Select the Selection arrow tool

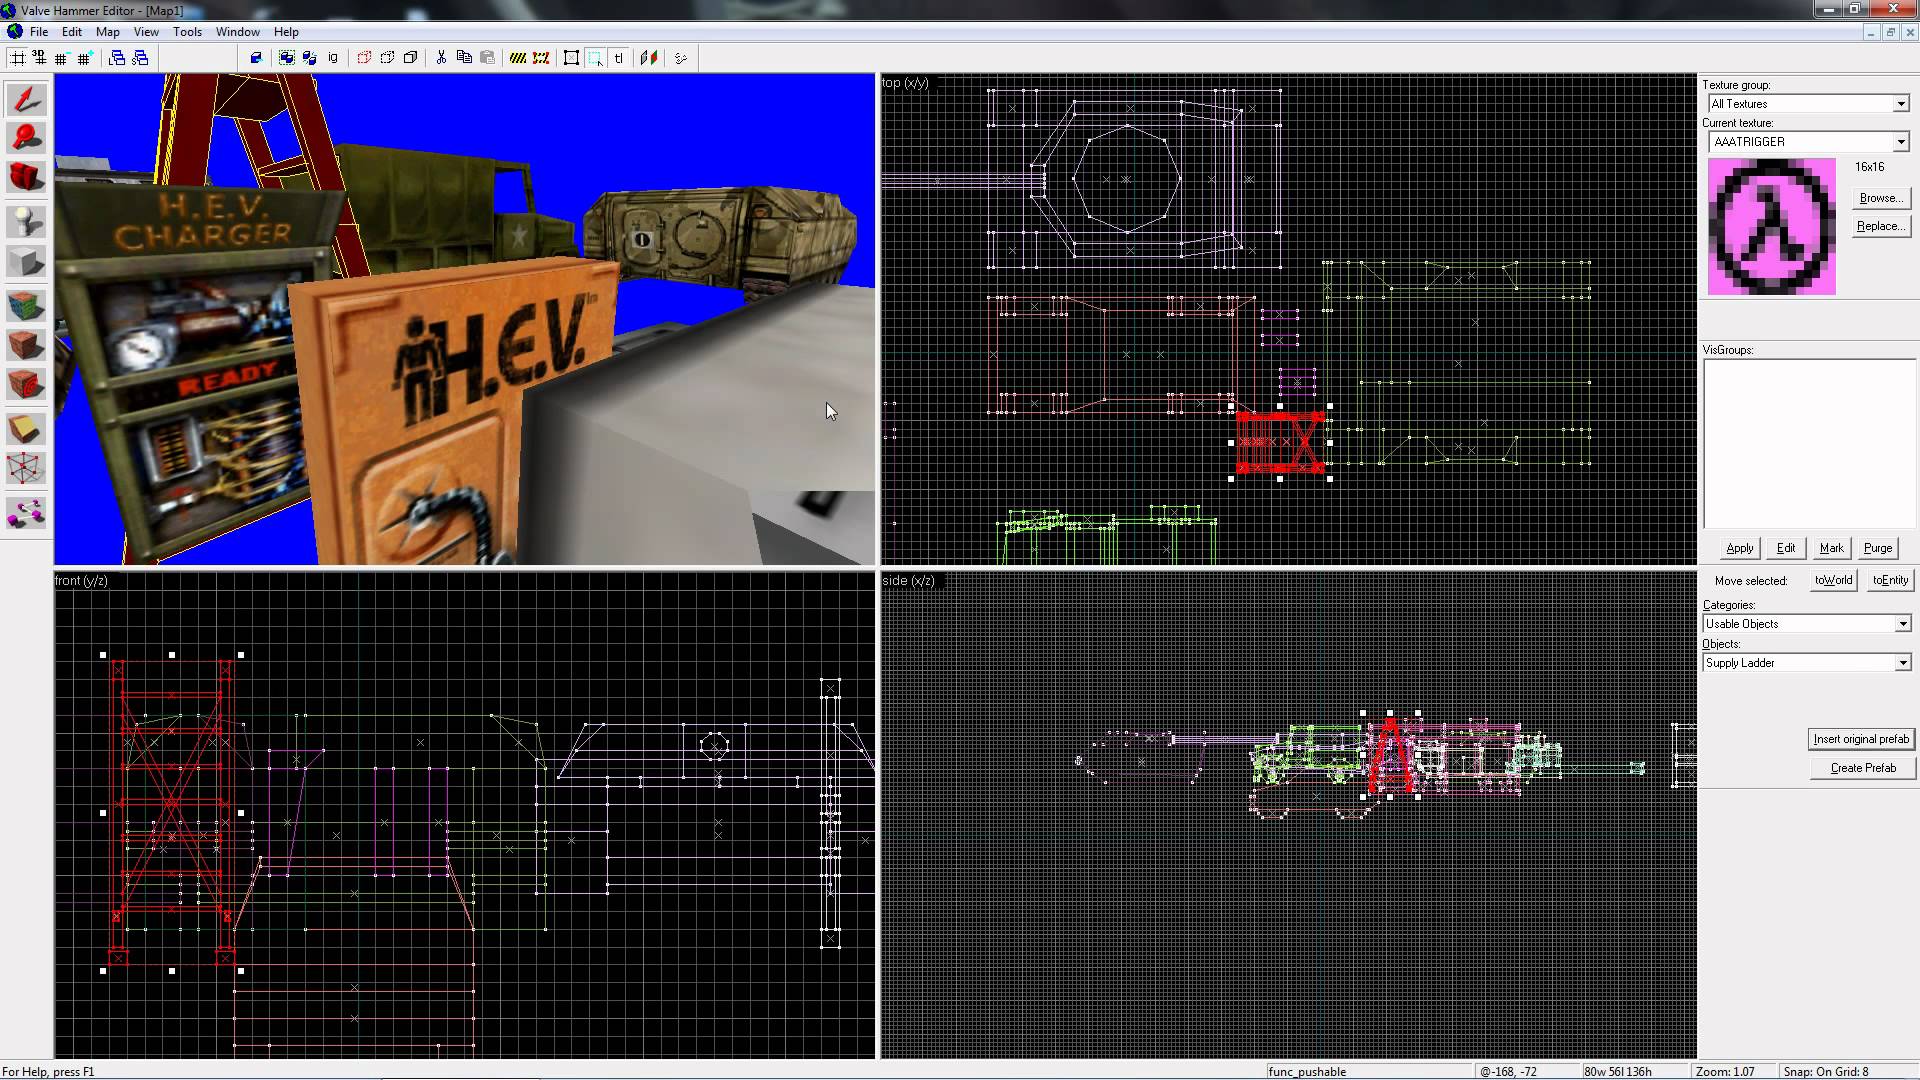click(26, 99)
